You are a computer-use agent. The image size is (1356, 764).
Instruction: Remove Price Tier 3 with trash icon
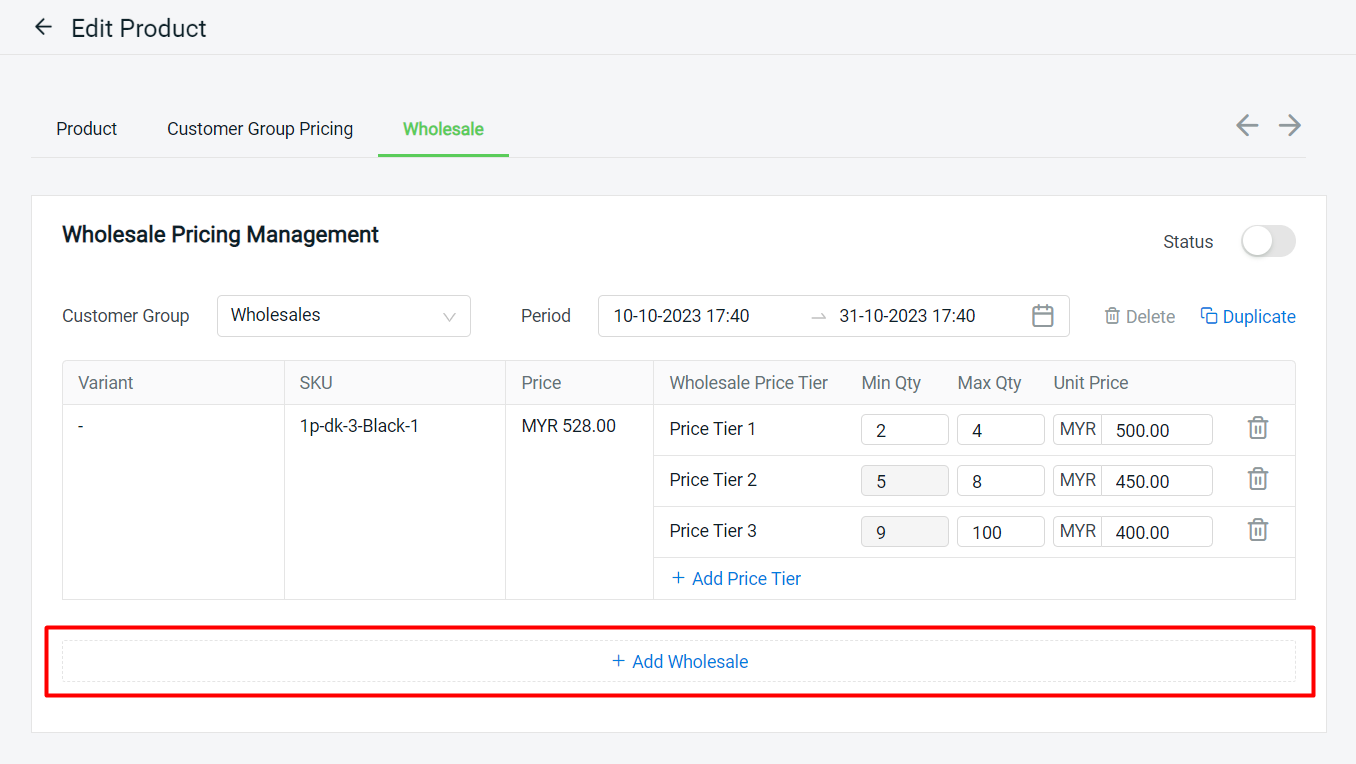pos(1258,530)
